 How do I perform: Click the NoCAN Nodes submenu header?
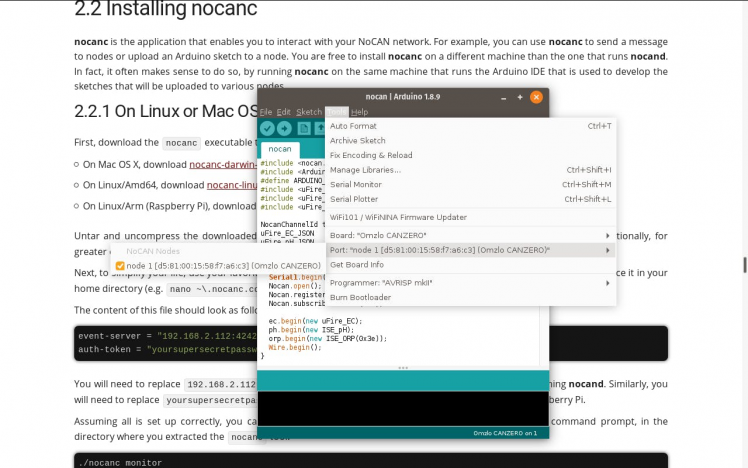(153, 251)
